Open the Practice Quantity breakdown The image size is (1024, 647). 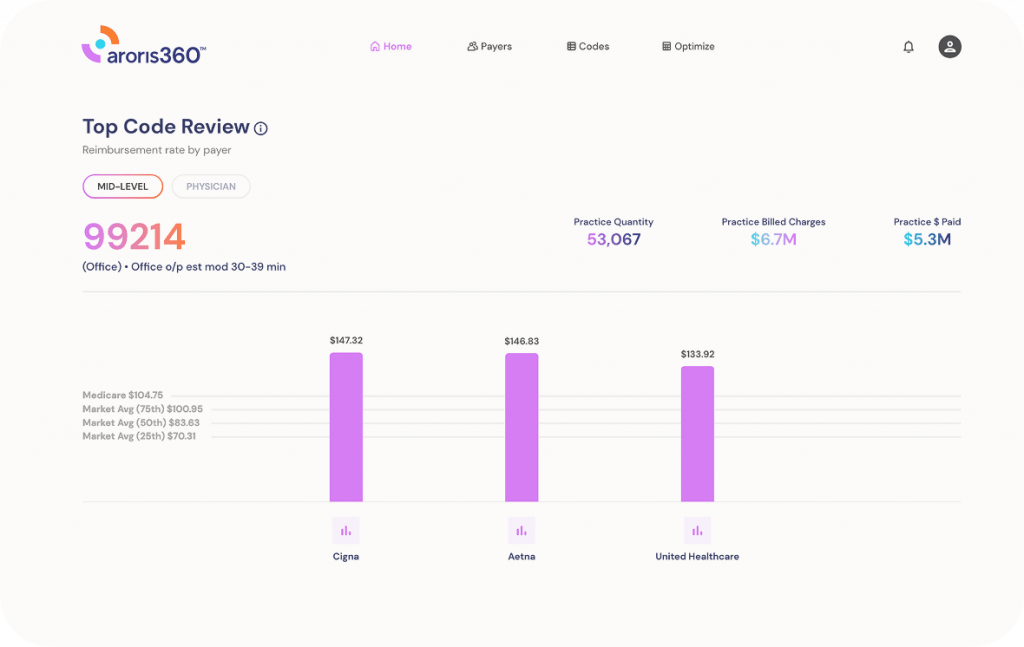click(x=613, y=238)
